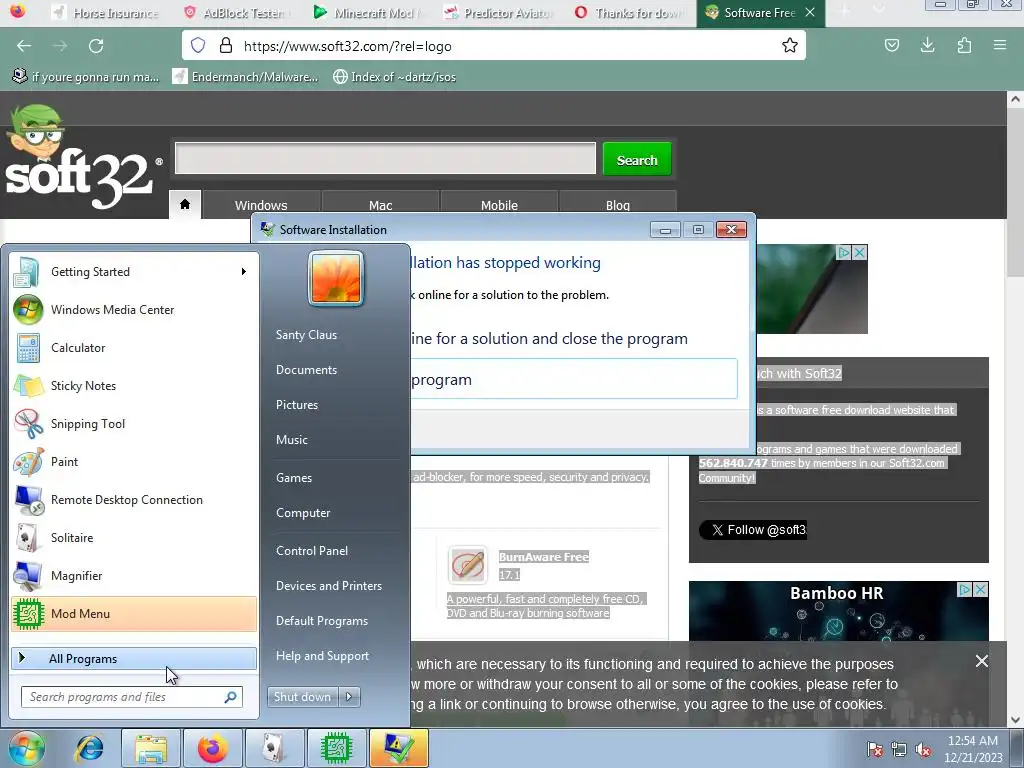Click the green chip taskbar icon

pos(336,748)
